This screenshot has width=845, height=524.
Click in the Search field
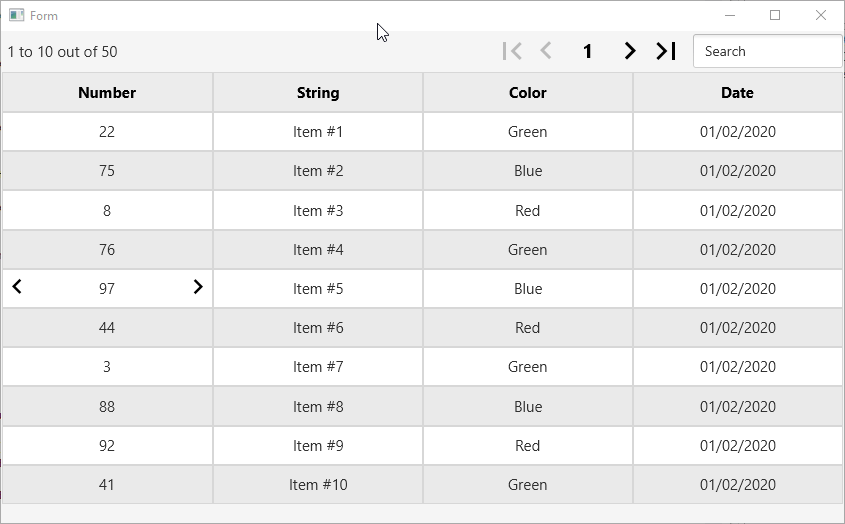click(767, 51)
